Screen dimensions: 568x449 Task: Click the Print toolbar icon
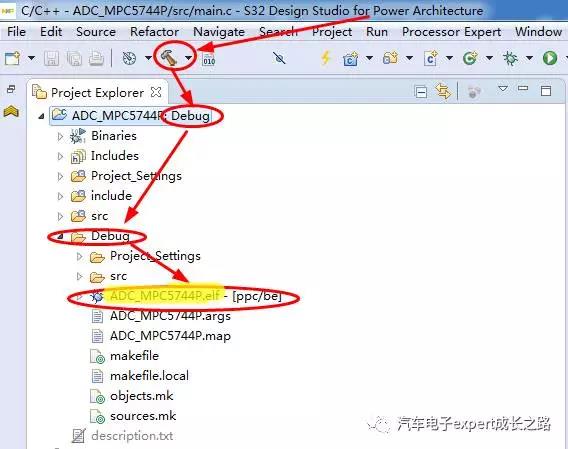(96, 58)
